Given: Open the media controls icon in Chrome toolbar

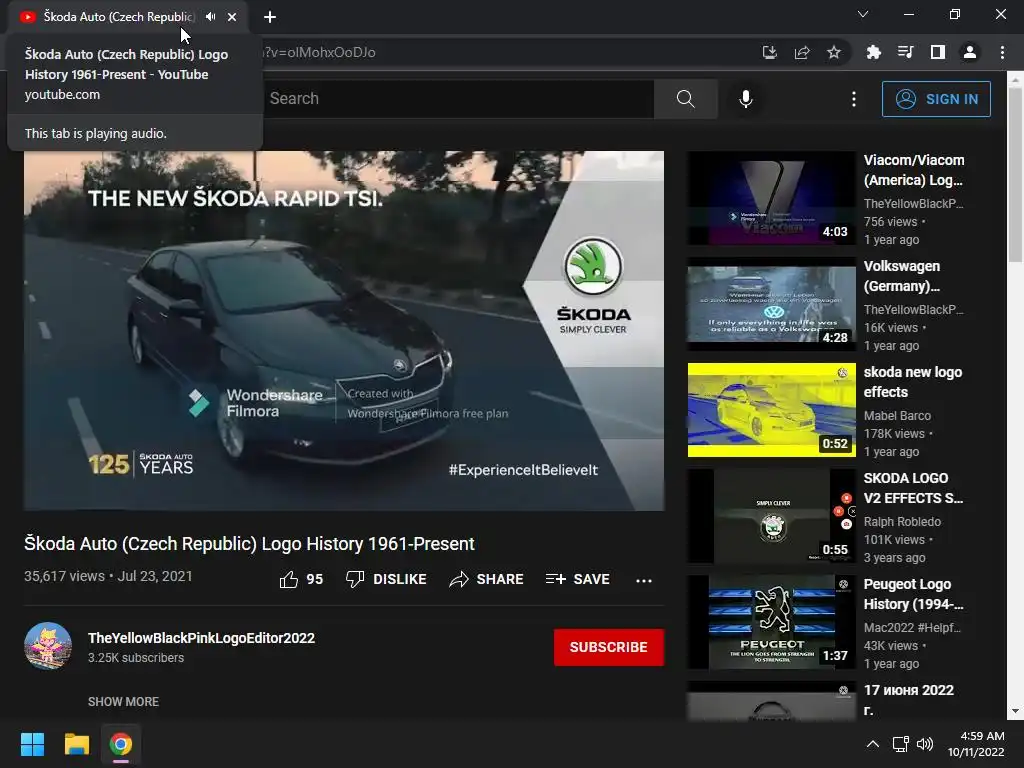Looking at the screenshot, I should [906, 52].
